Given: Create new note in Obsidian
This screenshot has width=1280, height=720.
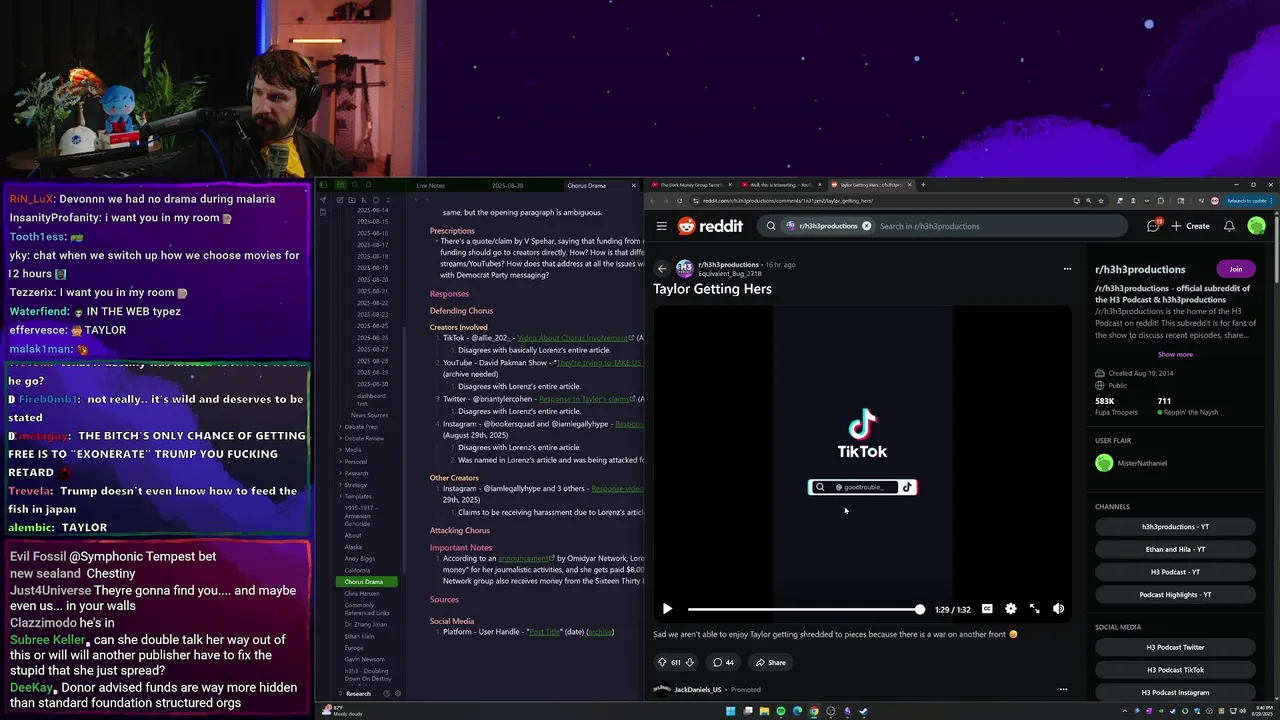Looking at the screenshot, I should coord(340,200).
